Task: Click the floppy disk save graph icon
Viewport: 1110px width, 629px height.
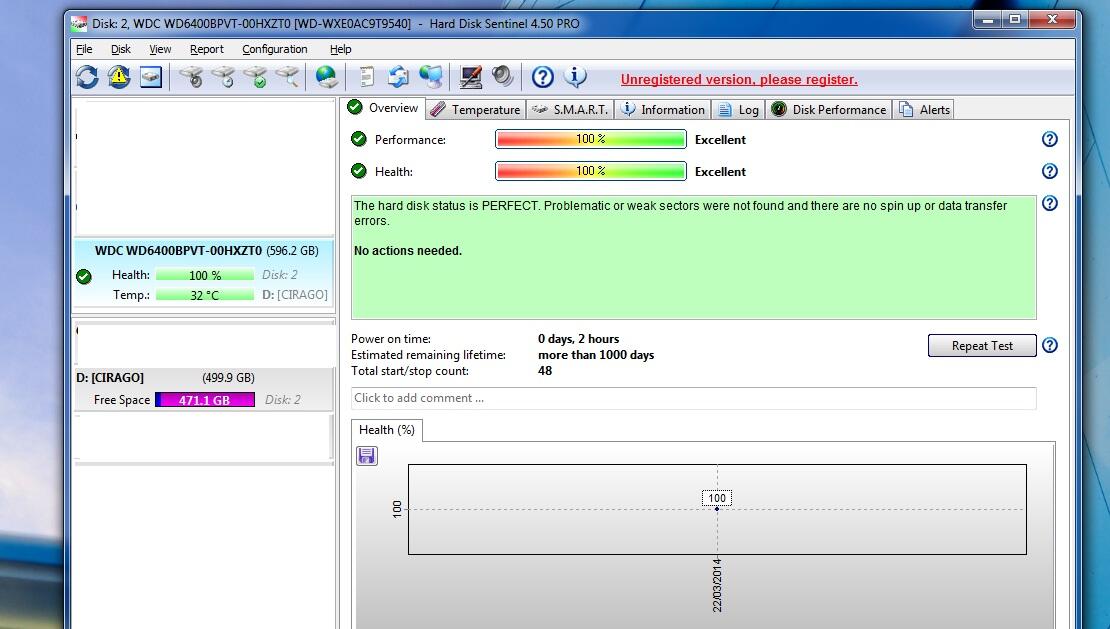Action: 367,456
